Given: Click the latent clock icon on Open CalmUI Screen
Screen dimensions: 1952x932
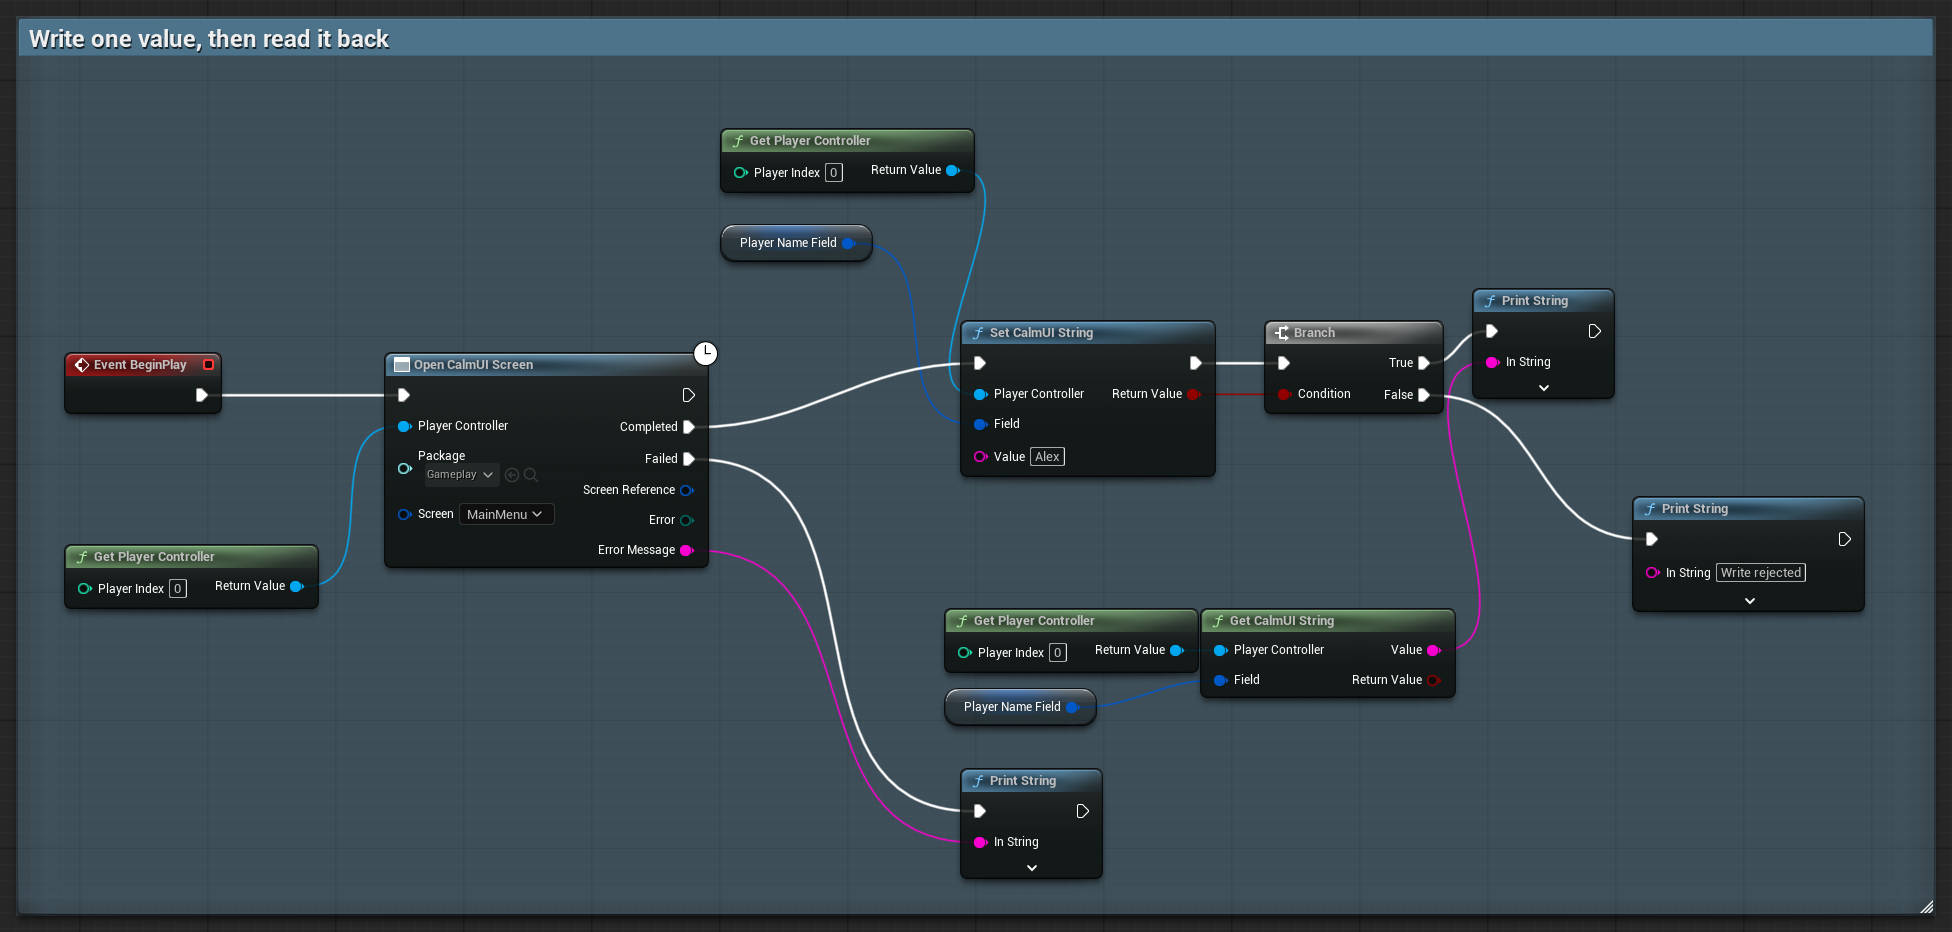Looking at the screenshot, I should coord(706,353).
